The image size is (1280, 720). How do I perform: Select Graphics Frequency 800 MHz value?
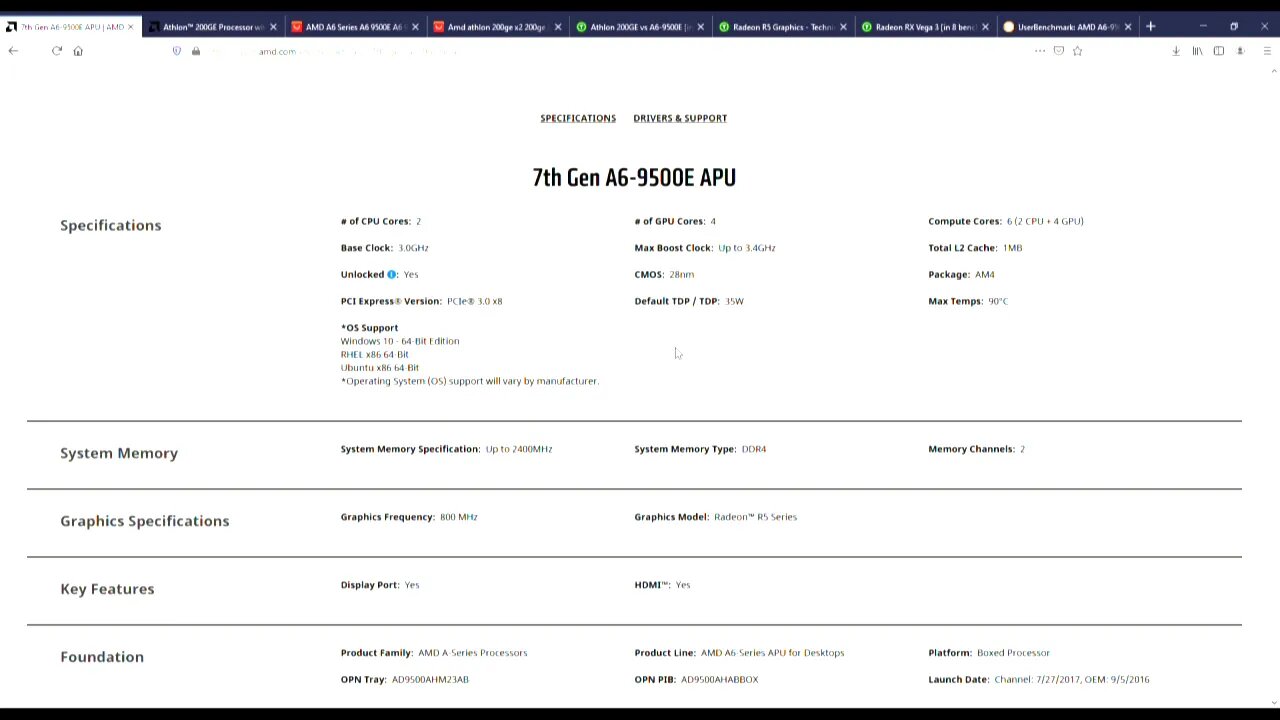[x=459, y=517]
